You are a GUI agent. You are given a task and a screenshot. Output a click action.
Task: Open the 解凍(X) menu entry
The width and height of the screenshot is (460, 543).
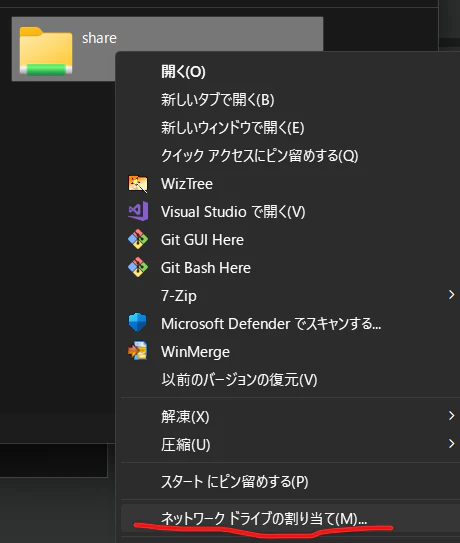click(185, 417)
